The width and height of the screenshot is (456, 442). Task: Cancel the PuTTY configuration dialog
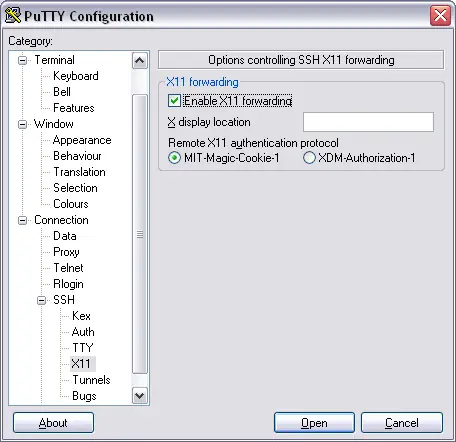tap(402, 423)
